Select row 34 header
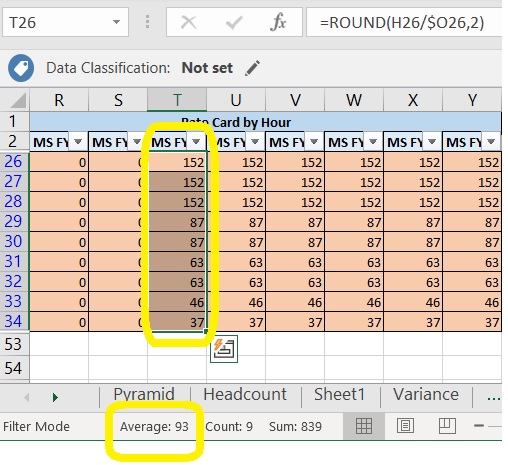Image resolution: width=508 pixels, height=465 pixels. [x=15, y=322]
